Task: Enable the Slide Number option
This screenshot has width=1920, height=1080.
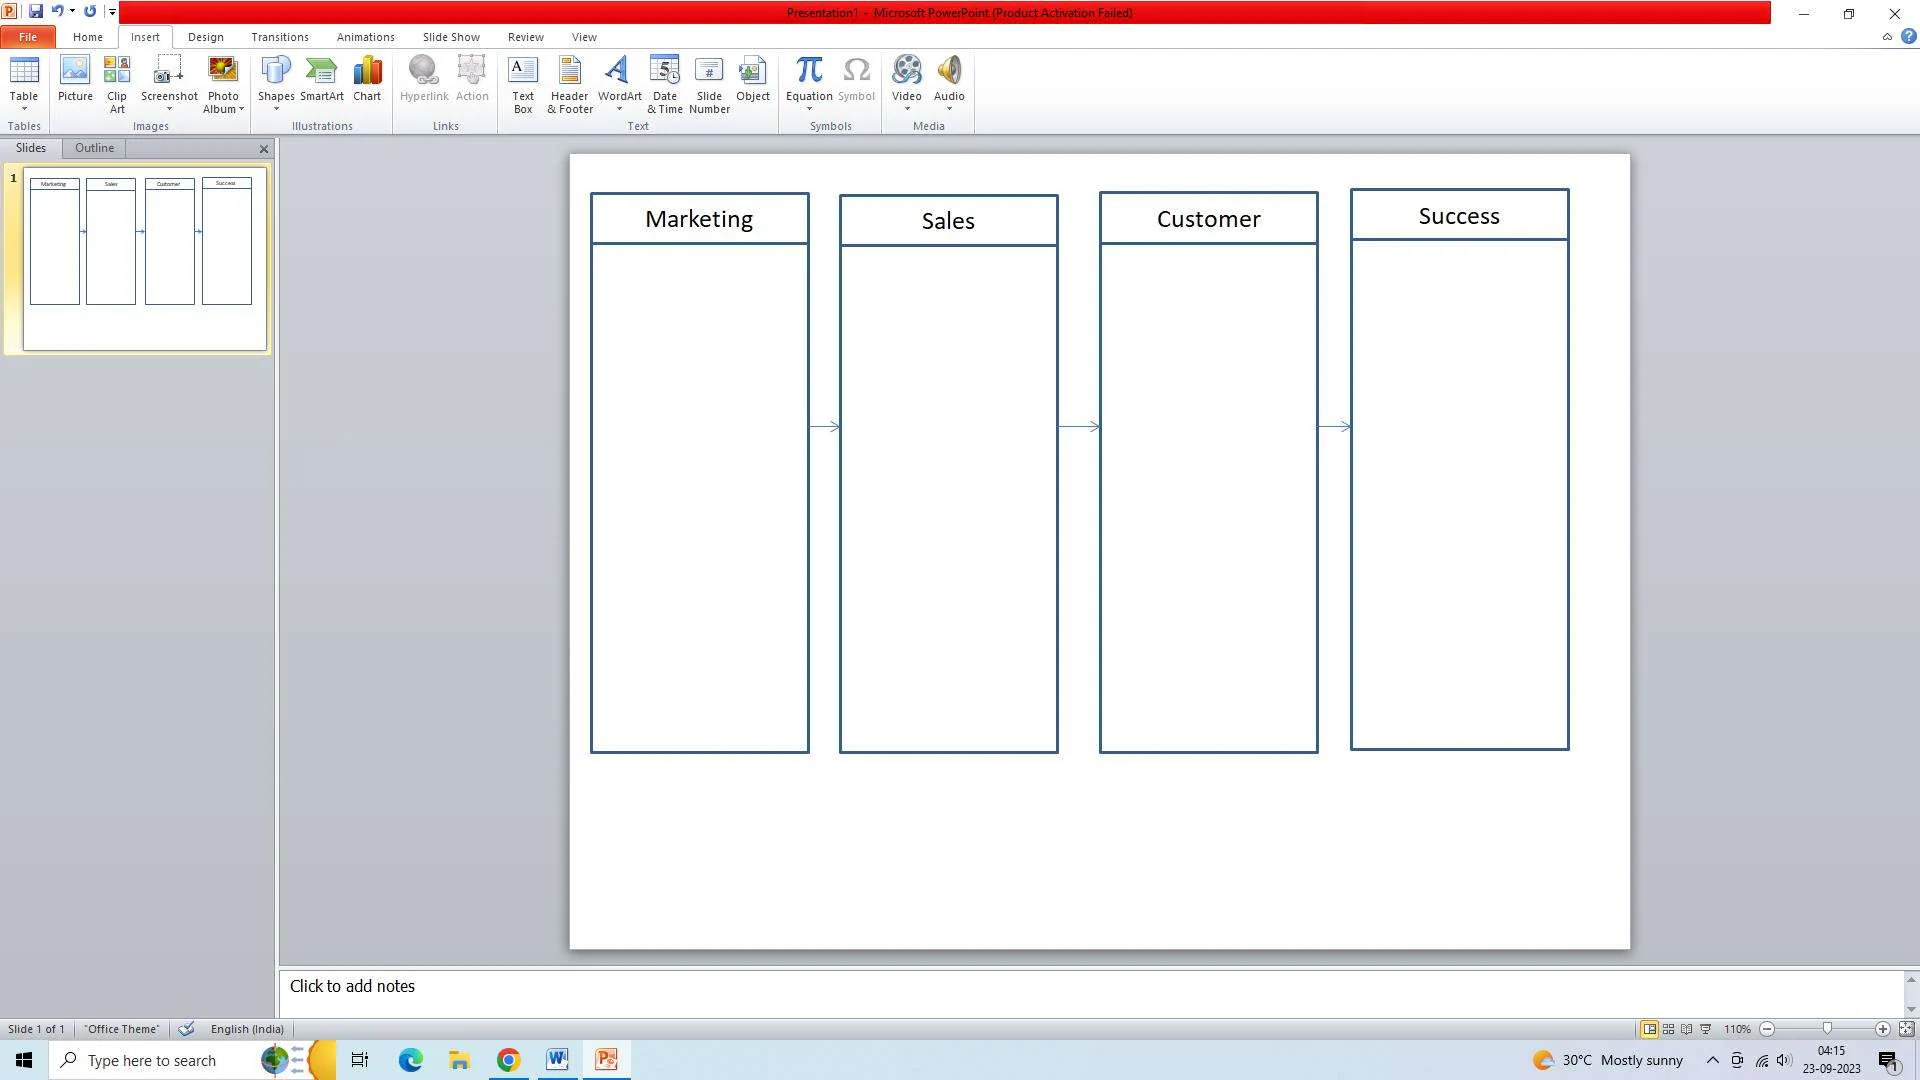Action: click(x=709, y=83)
